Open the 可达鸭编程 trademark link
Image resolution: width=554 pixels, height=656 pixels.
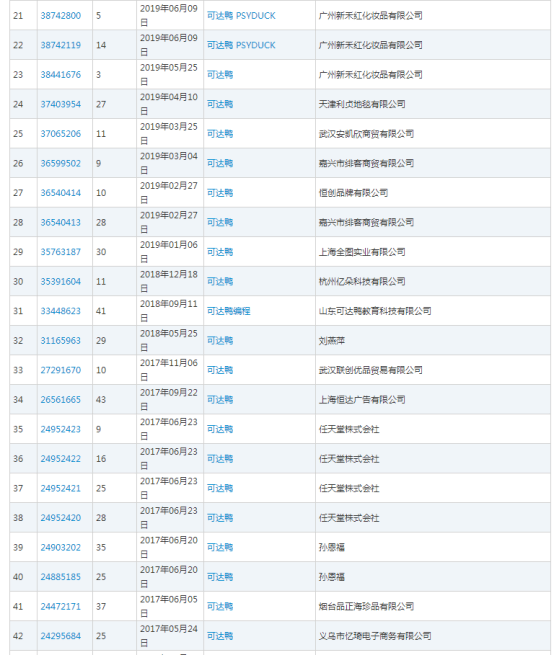click(x=228, y=311)
